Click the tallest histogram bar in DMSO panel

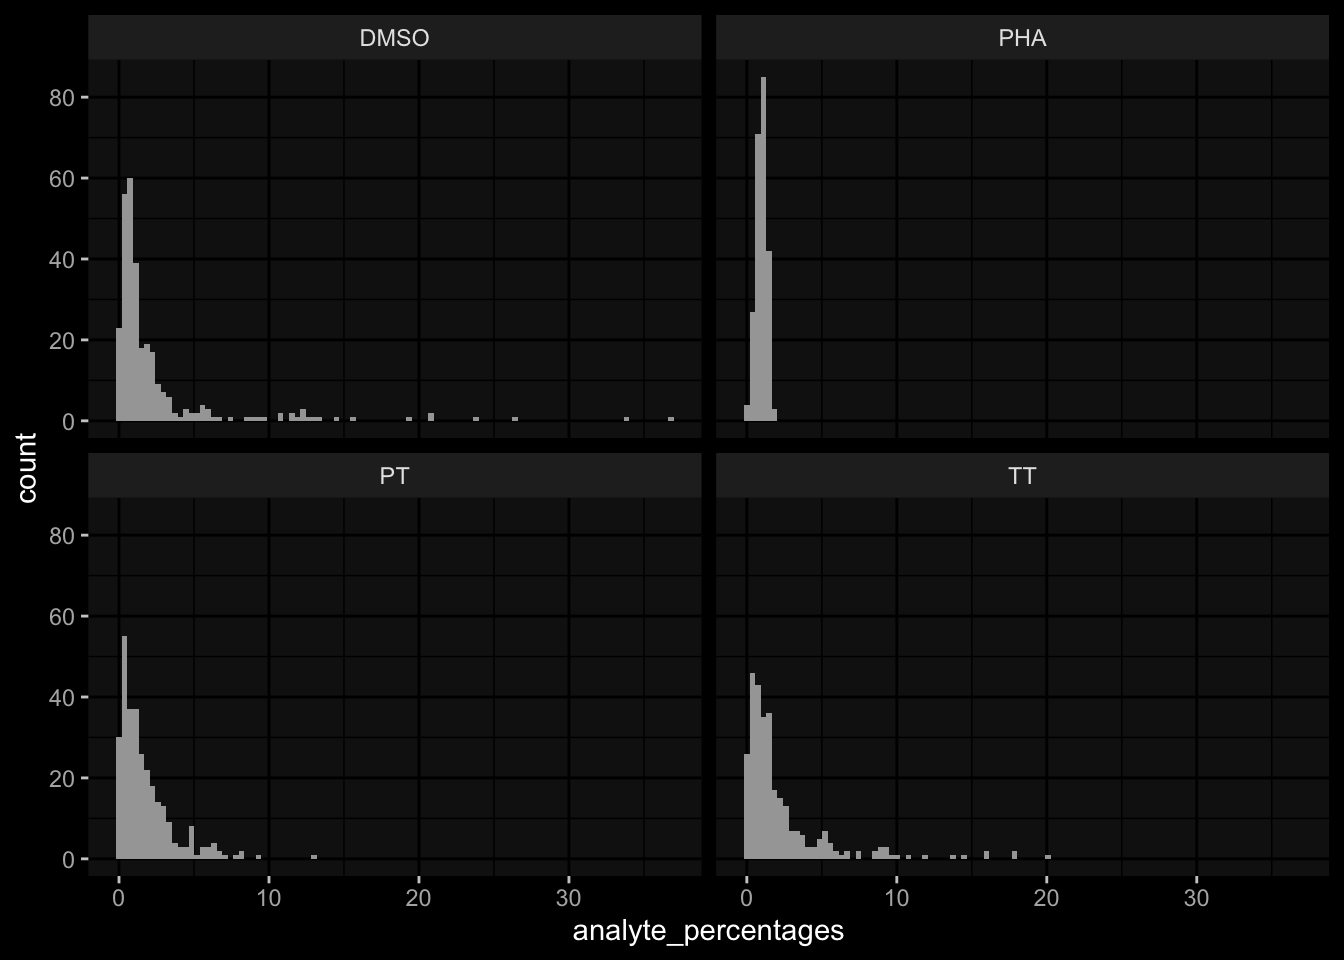tap(130, 300)
